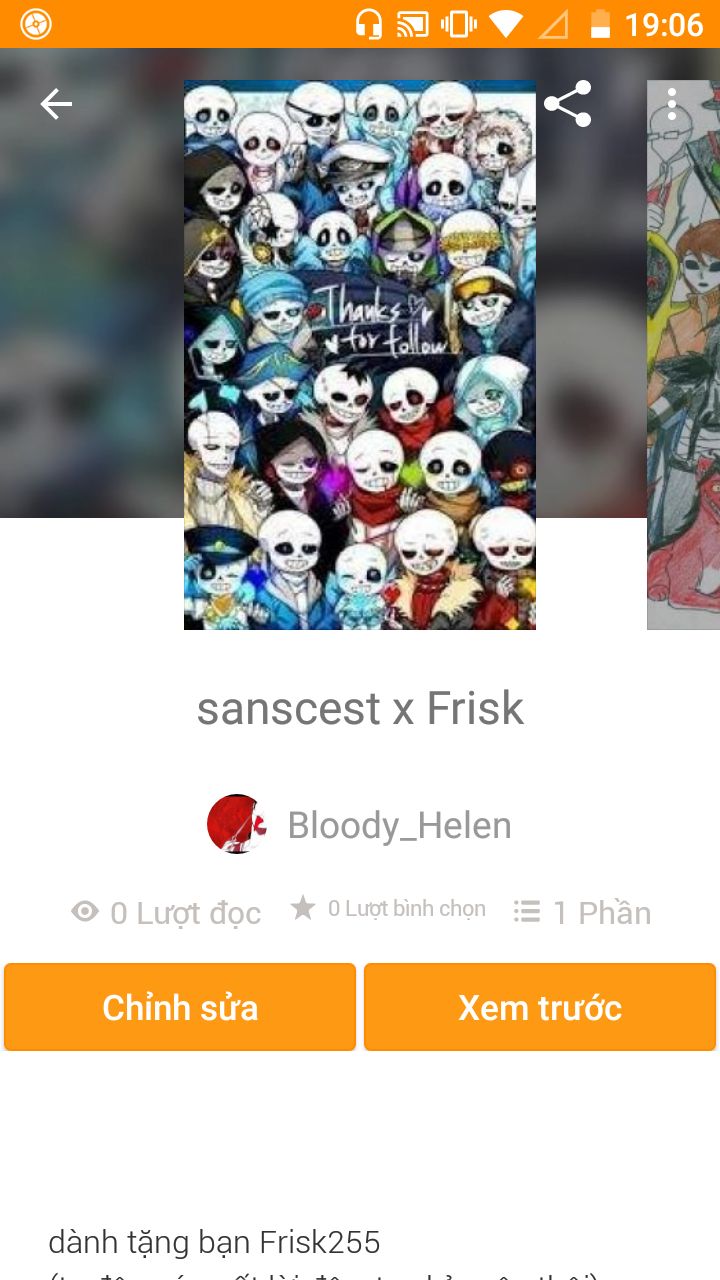The width and height of the screenshot is (720, 1280).
Task: Tap the Bloody_Helen profile avatar
Action: (x=236, y=824)
